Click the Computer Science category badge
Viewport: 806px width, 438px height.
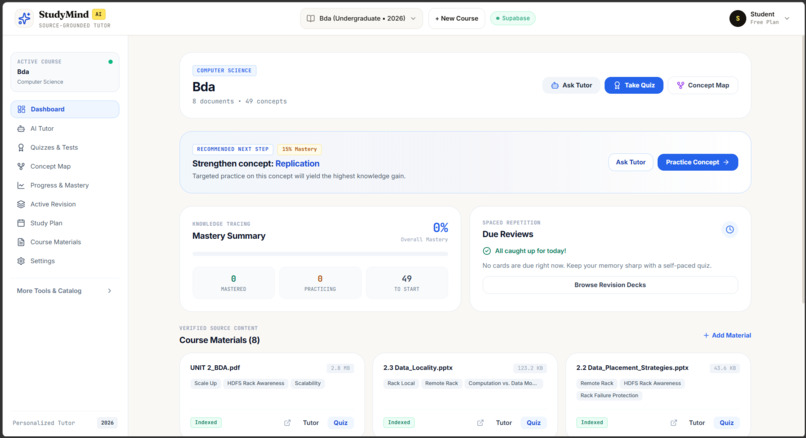(224, 70)
